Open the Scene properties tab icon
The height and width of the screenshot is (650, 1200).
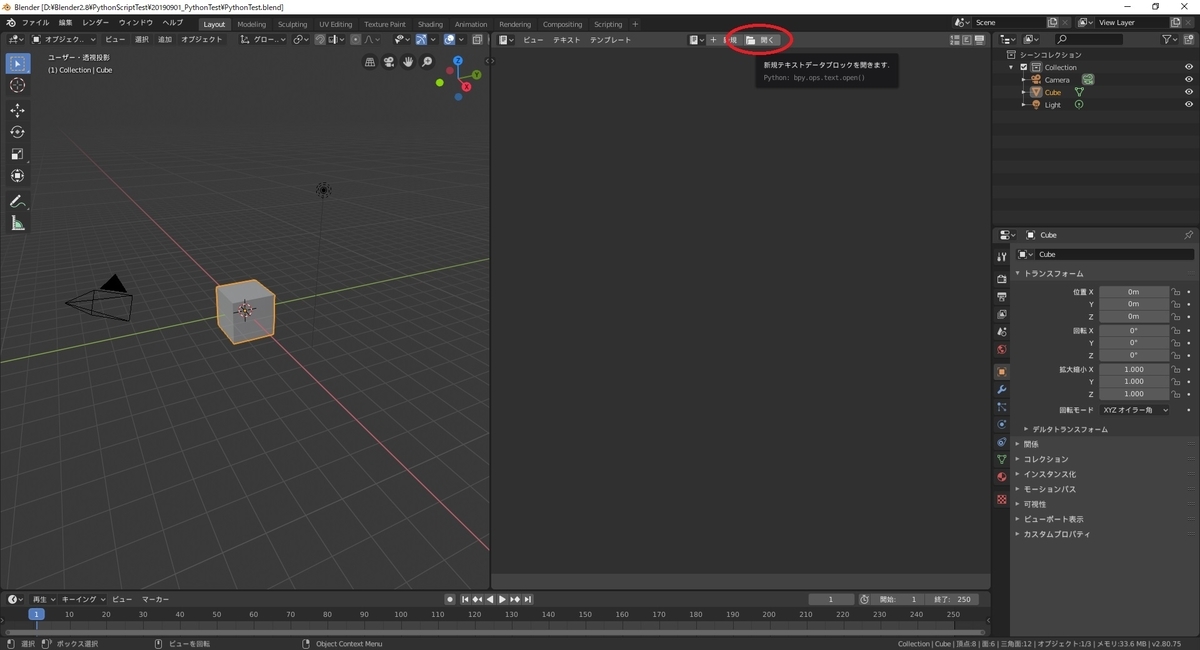[1002, 332]
